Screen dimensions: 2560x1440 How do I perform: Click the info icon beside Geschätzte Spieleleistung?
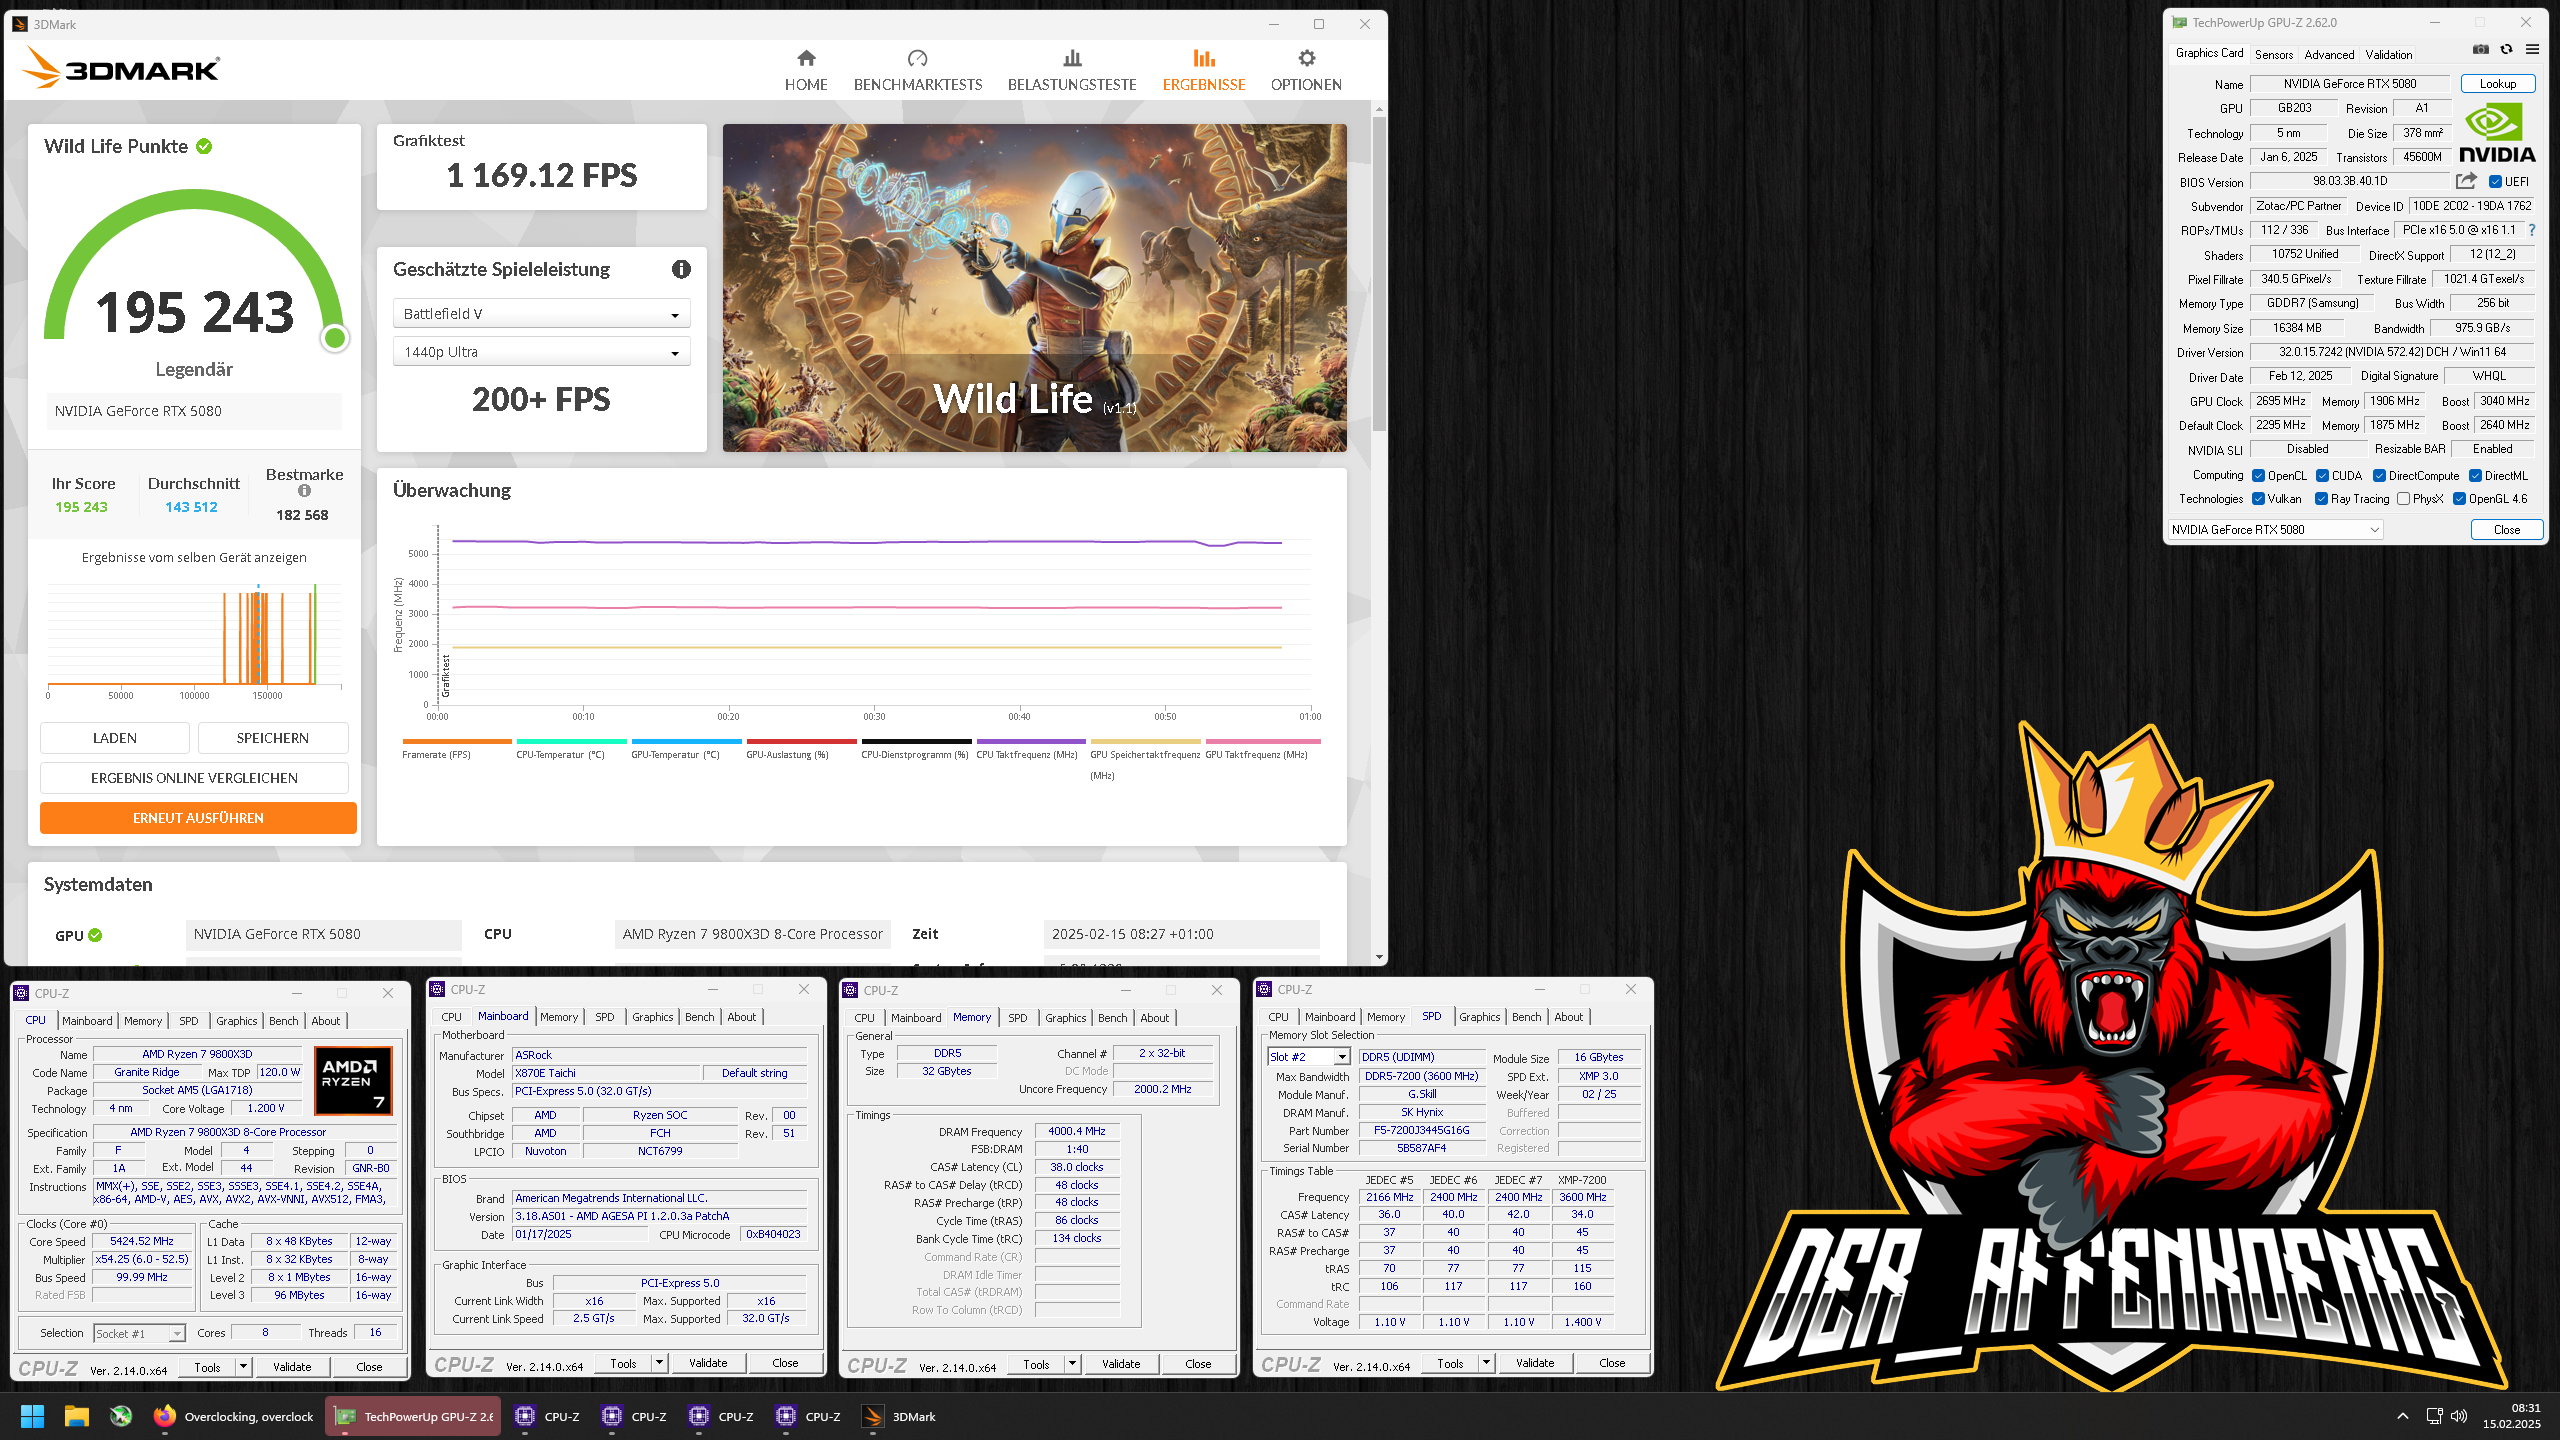(681, 269)
